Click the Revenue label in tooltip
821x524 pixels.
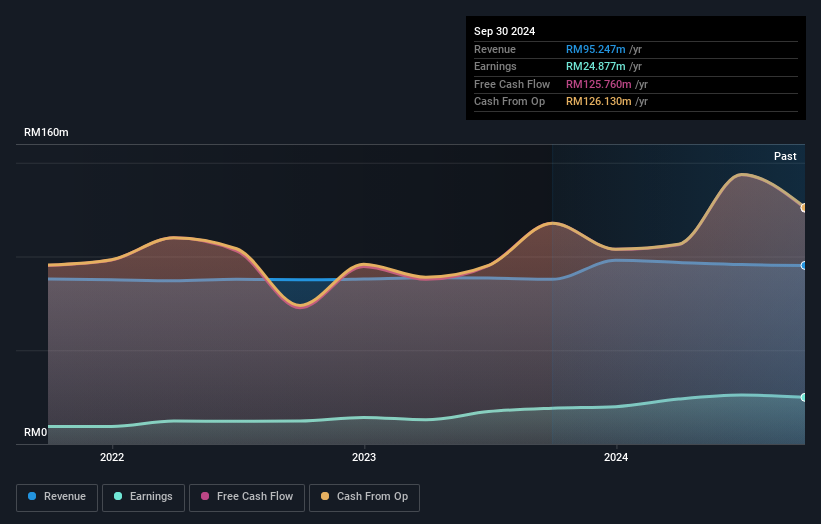click(495, 49)
